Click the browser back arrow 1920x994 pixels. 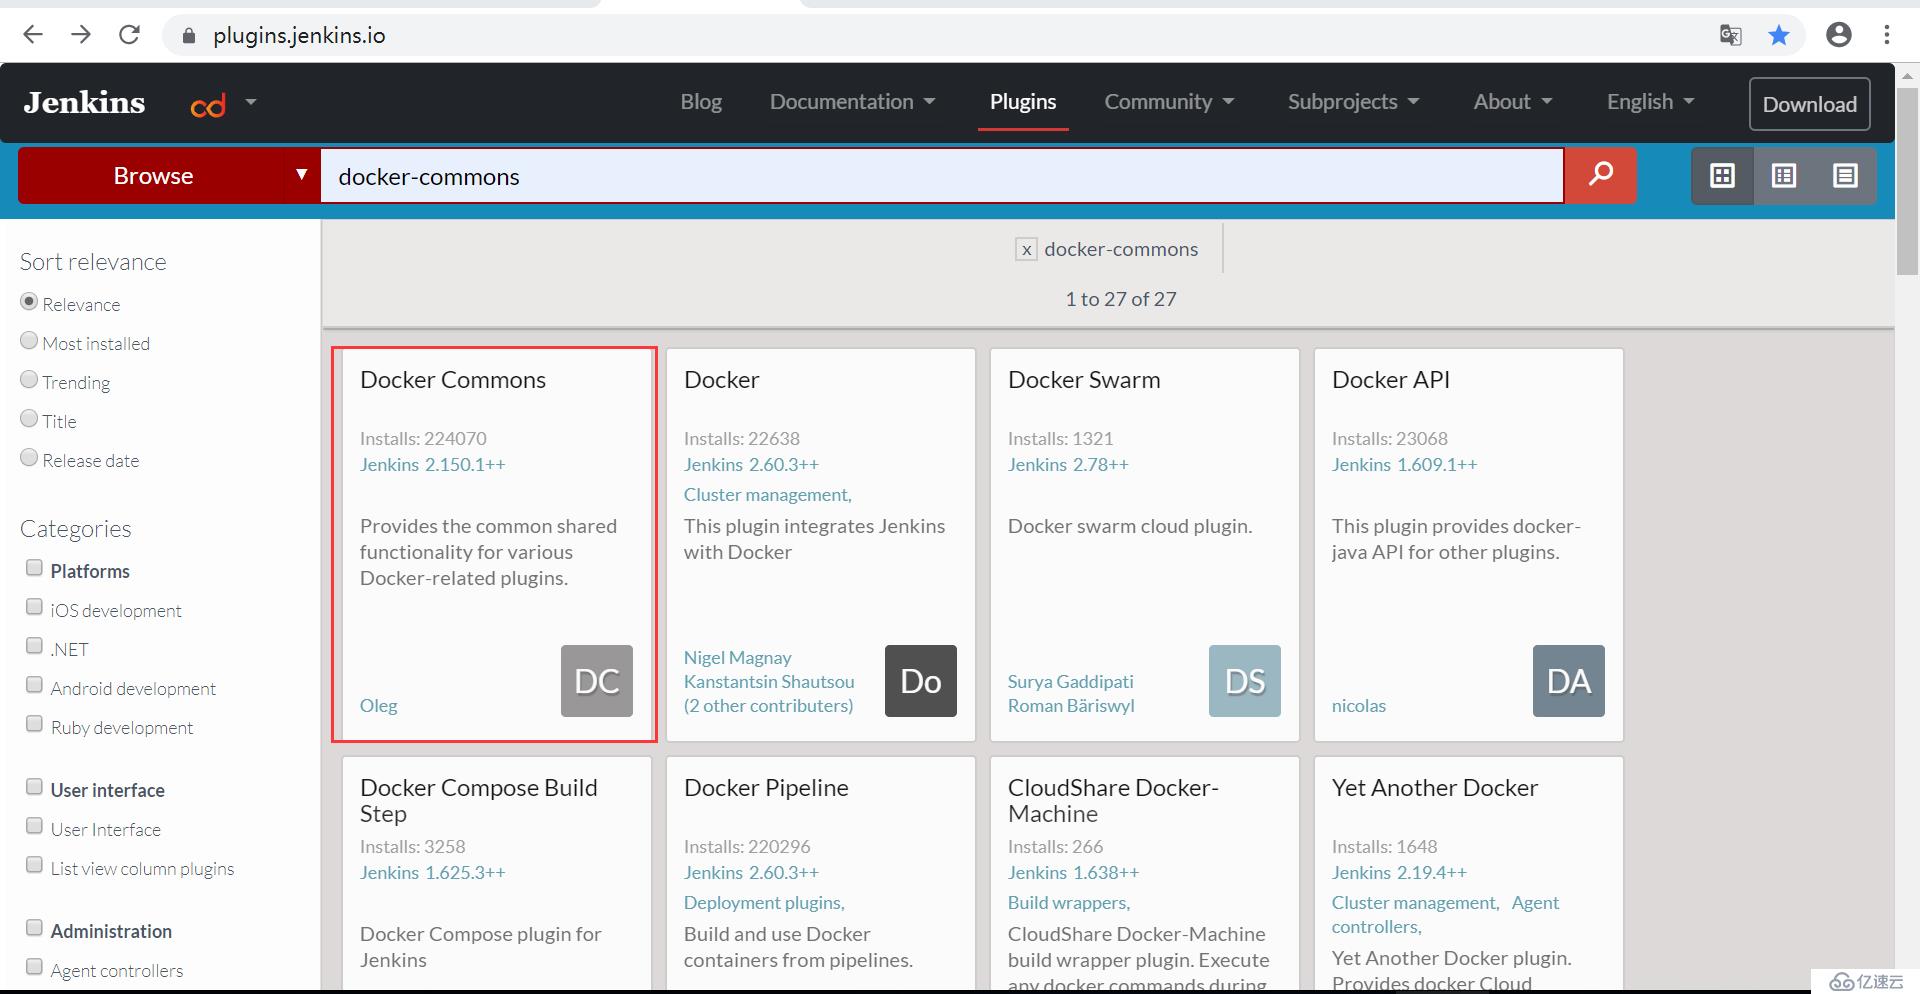pos(33,35)
